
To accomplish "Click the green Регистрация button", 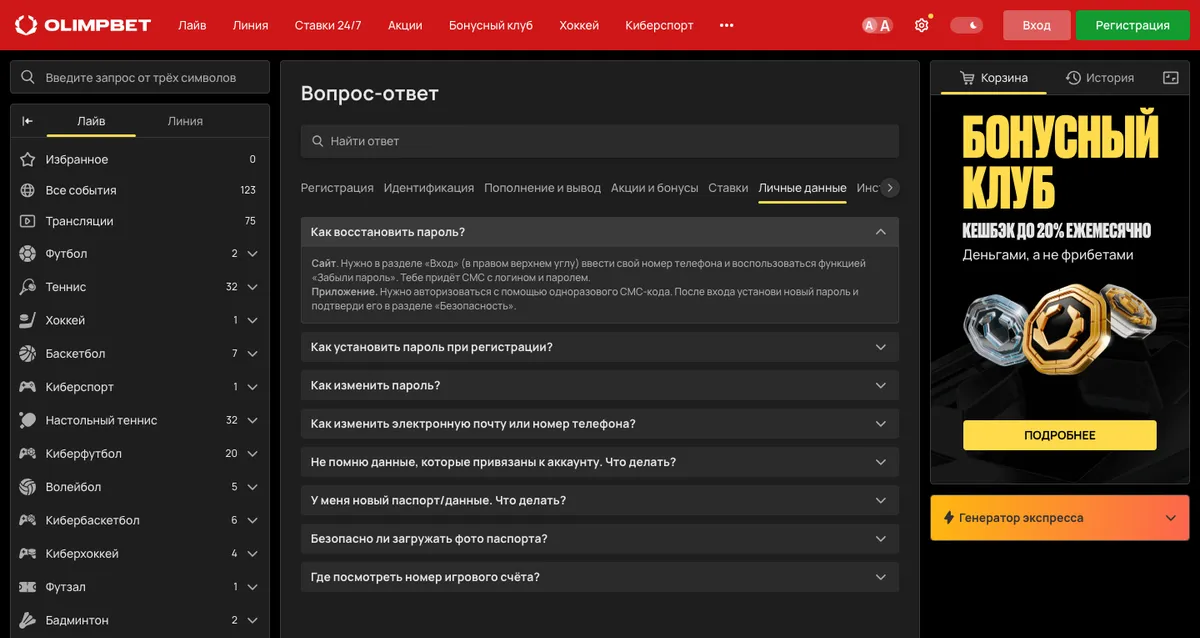I will pyautogui.click(x=1133, y=25).
